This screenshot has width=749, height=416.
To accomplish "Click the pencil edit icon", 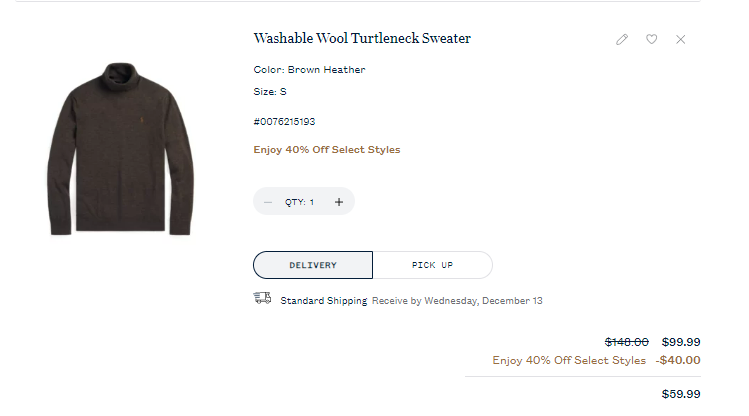I will click(622, 39).
